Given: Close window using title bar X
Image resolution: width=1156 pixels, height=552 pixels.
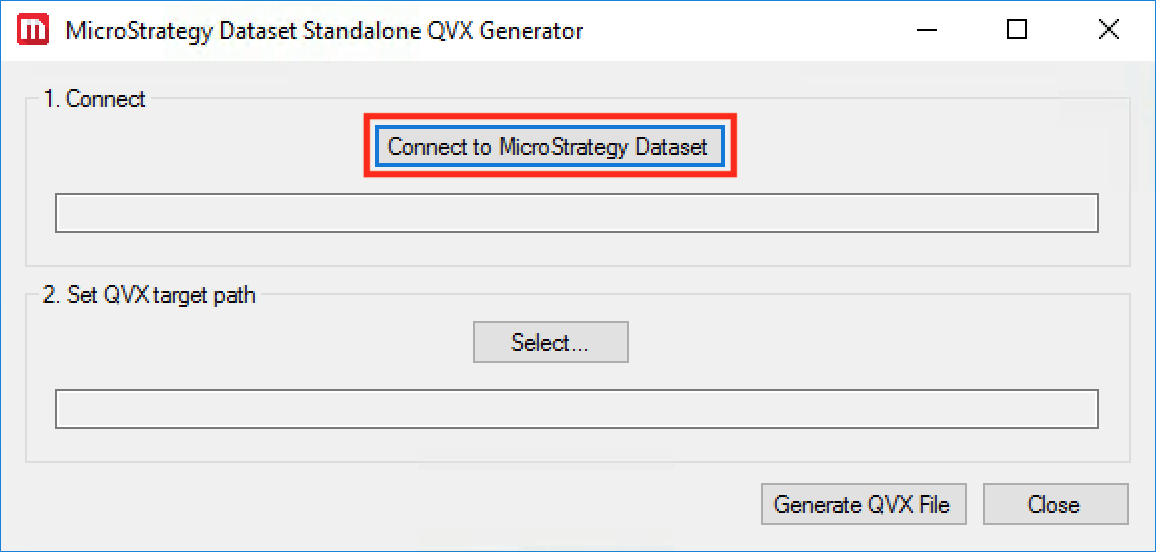Looking at the screenshot, I should click(1108, 30).
